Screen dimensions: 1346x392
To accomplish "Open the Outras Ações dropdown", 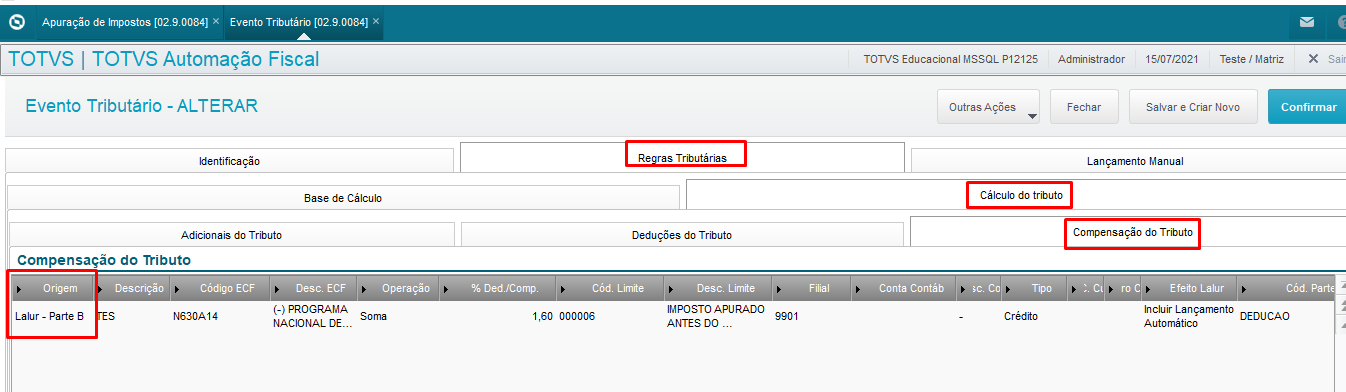I will (x=988, y=107).
